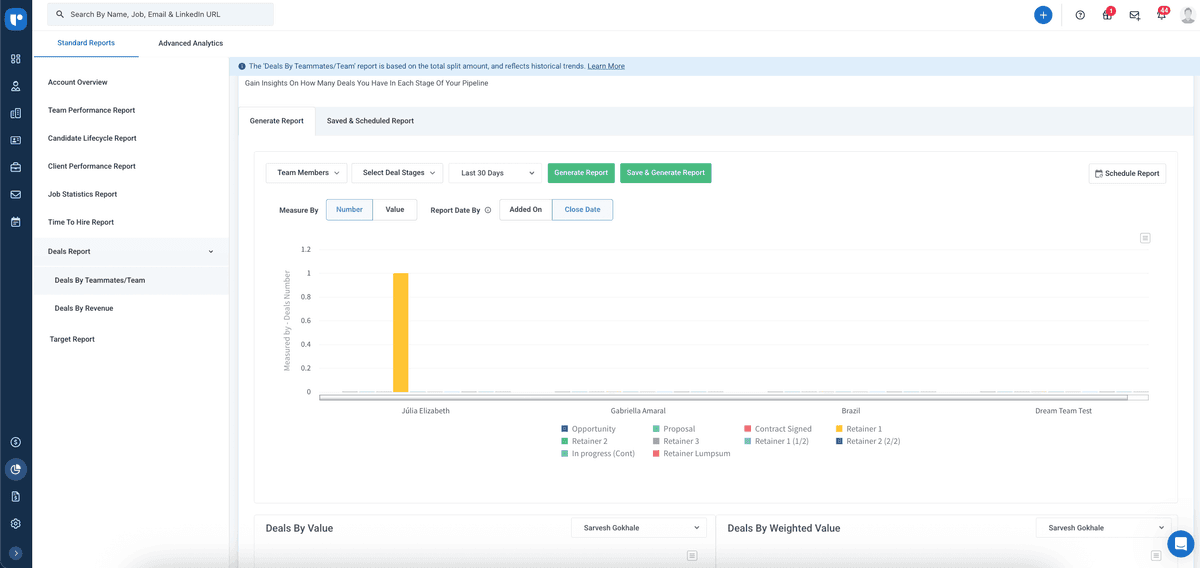
Task: Toggle the Retainer Lumpsum legend entry
Action: point(692,454)
